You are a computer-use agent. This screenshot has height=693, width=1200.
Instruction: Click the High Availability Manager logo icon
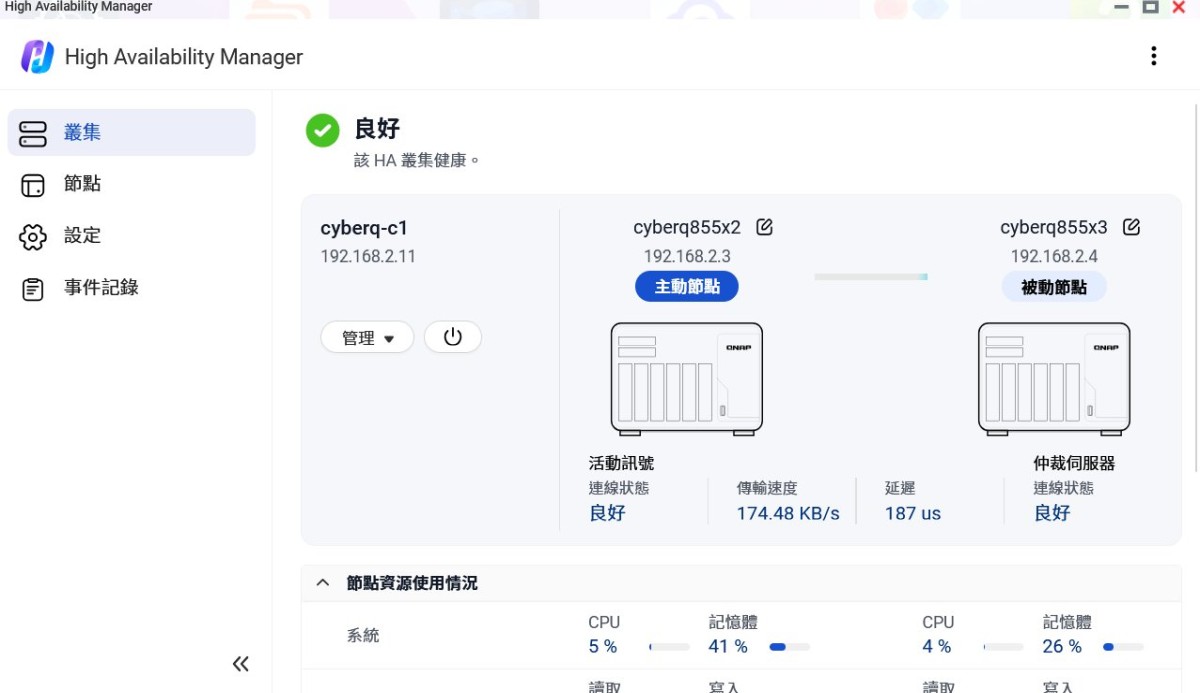[x=38, y=57]
